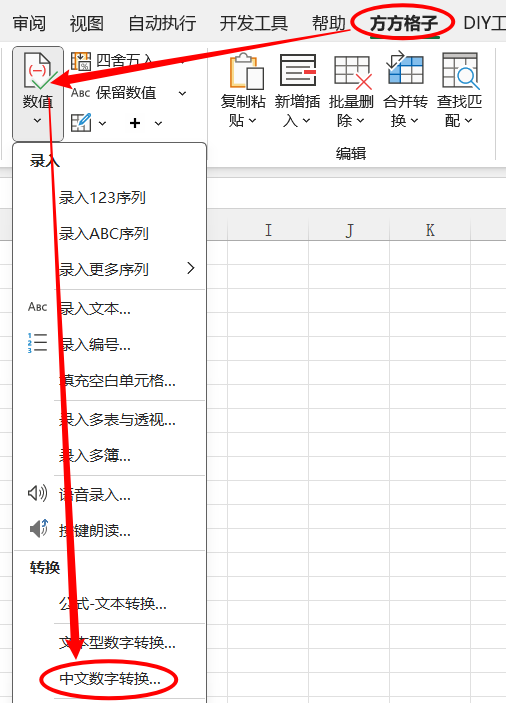Click the 合并转换 icon
This screenshot has width=506, height=703.
coord(405,69)
